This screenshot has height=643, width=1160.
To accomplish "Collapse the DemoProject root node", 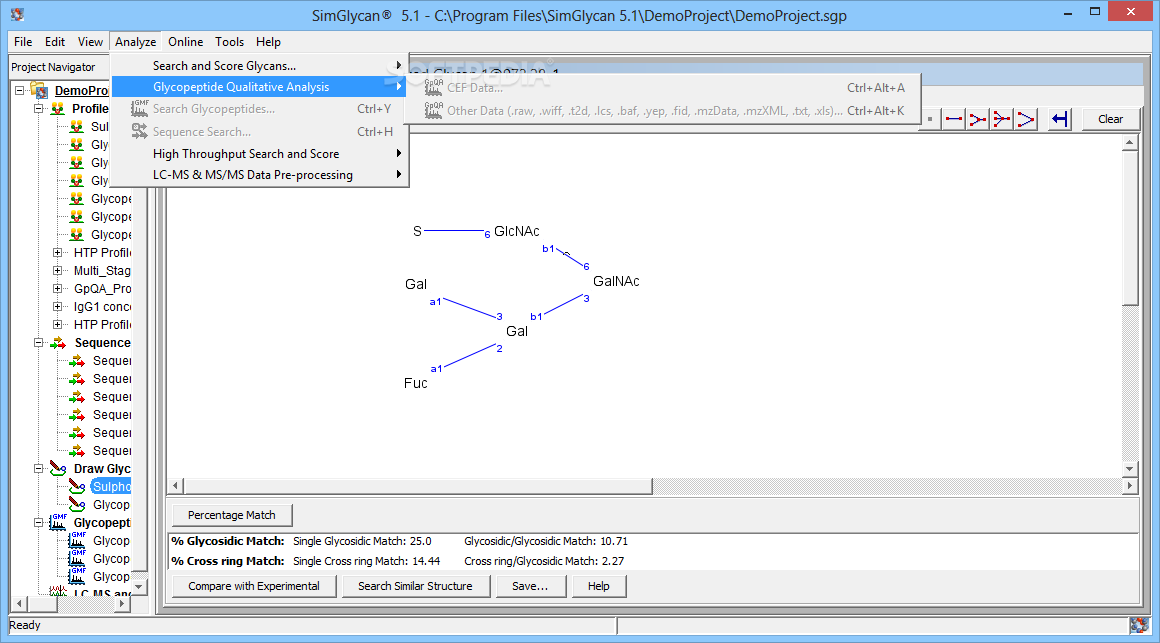I will point(20,90).
